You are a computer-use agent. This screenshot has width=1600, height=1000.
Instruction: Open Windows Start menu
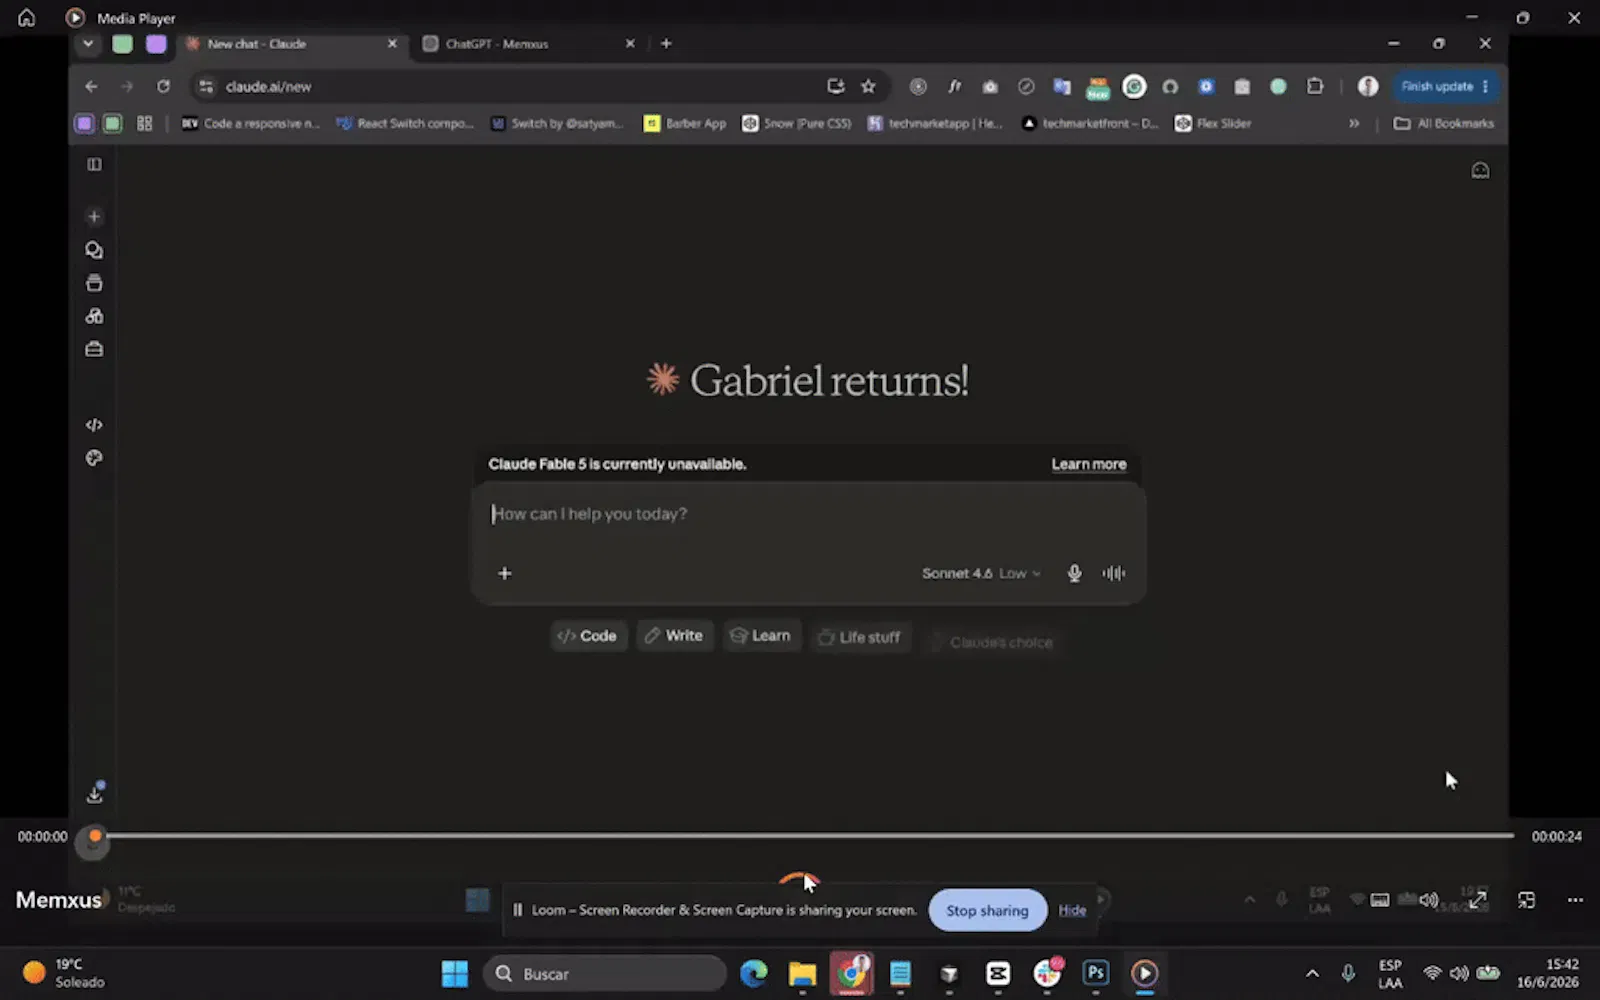click(455, 973)
